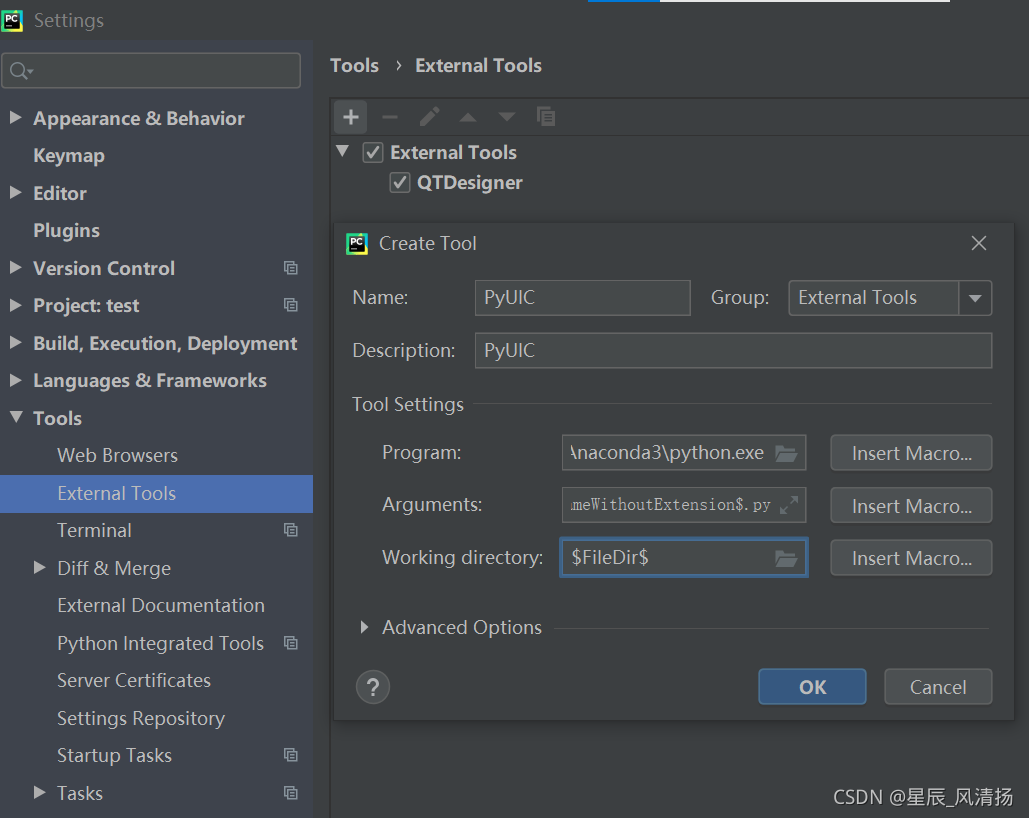
Task: Click Insert Macro for Working directory
Action: (x=912, y=558)
